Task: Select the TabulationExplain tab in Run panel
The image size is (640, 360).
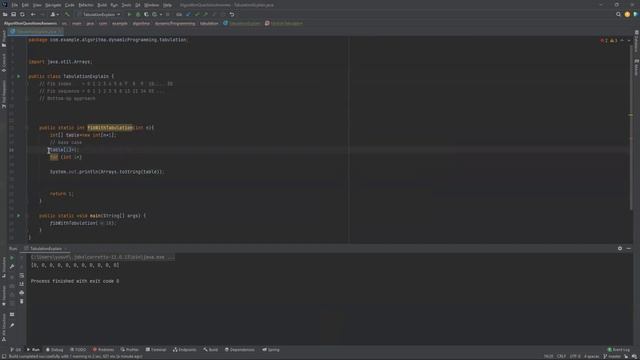Action: (46, 248)
